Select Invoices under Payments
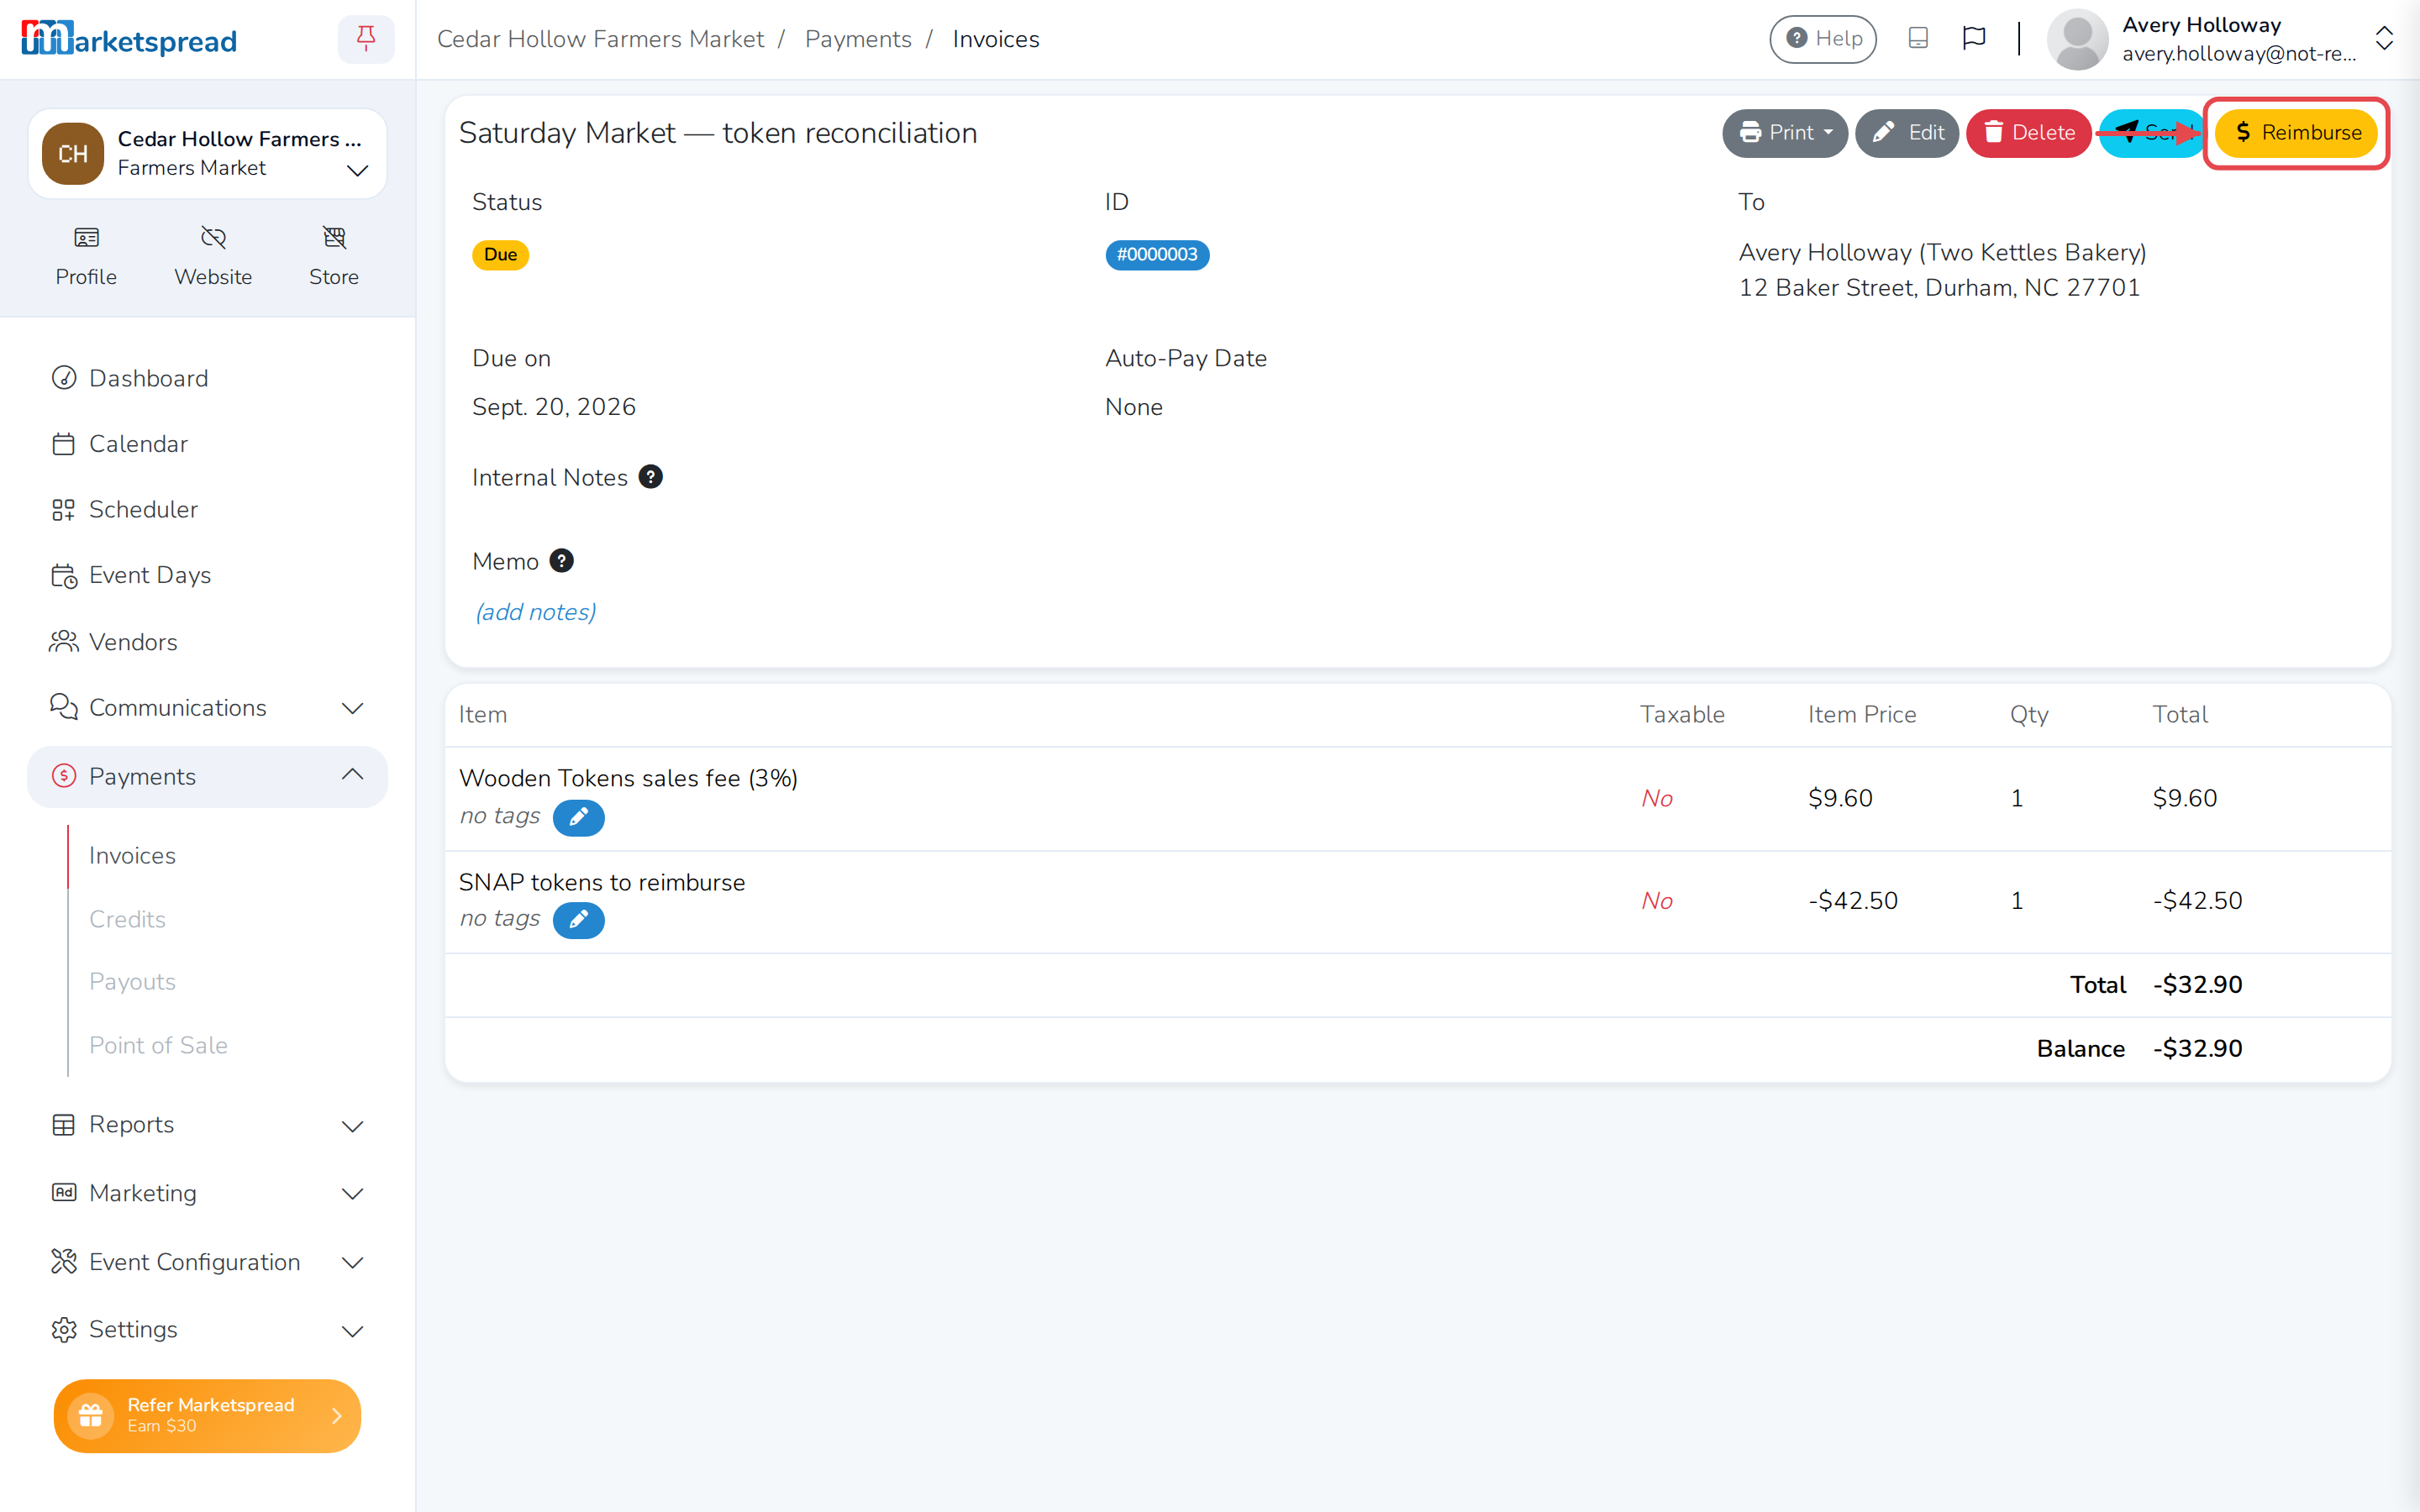This screenshot has height=1512, width=2420. coord(132,856)
